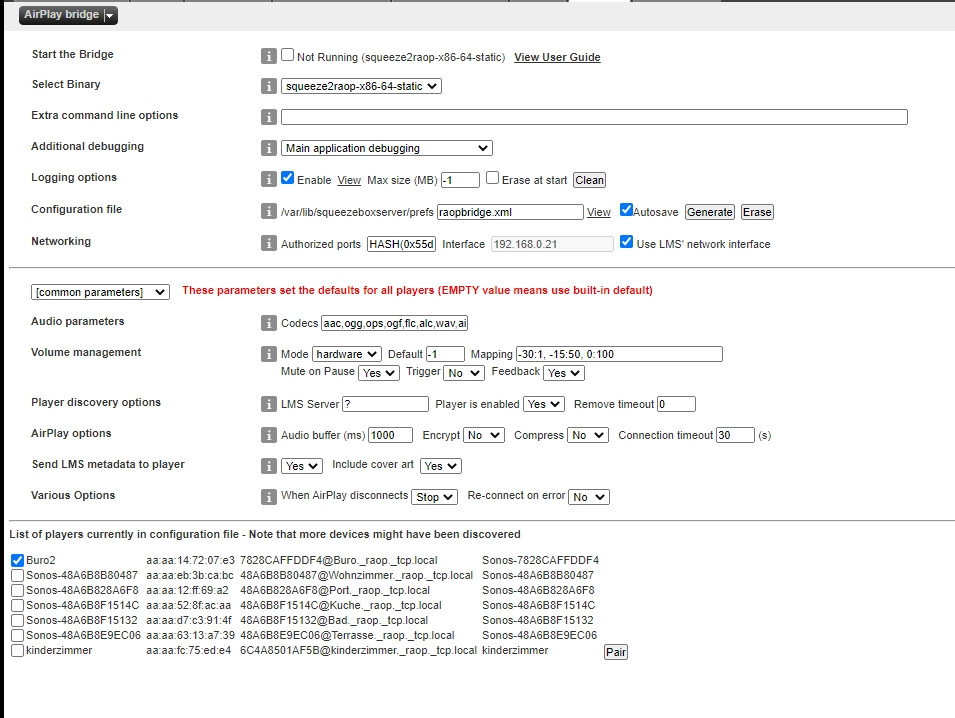Check the Sonos-48A6B8F1514C player

(x=18, y=605)
